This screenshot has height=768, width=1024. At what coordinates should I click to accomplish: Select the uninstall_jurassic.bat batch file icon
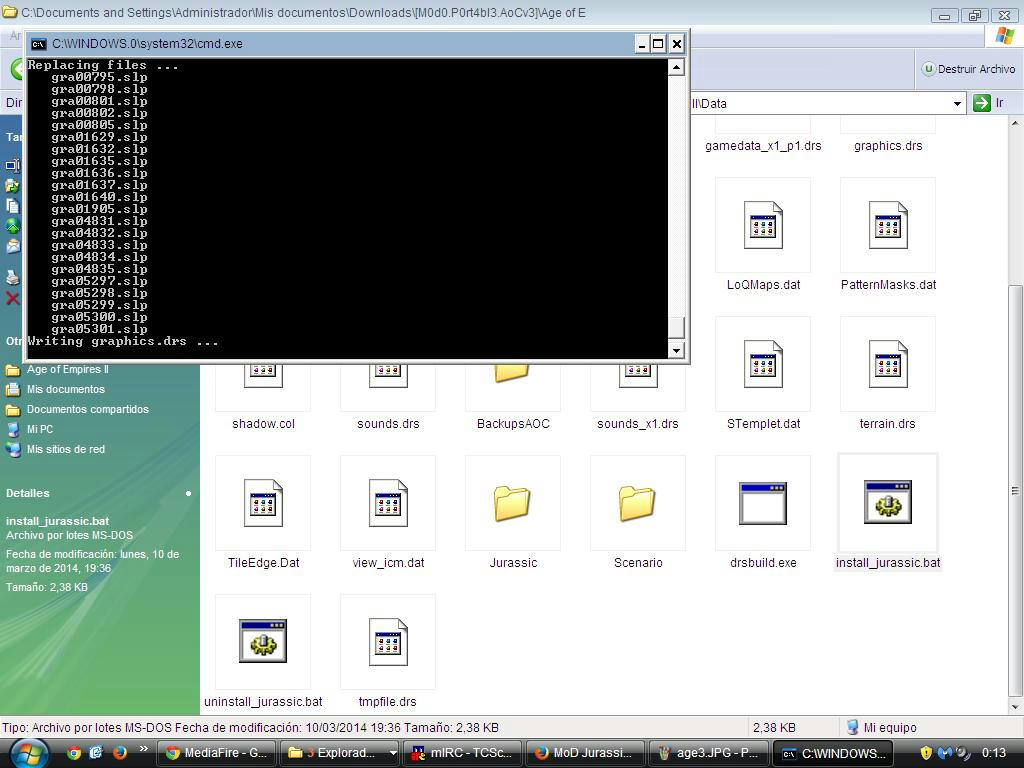click(x=263, y=641)
